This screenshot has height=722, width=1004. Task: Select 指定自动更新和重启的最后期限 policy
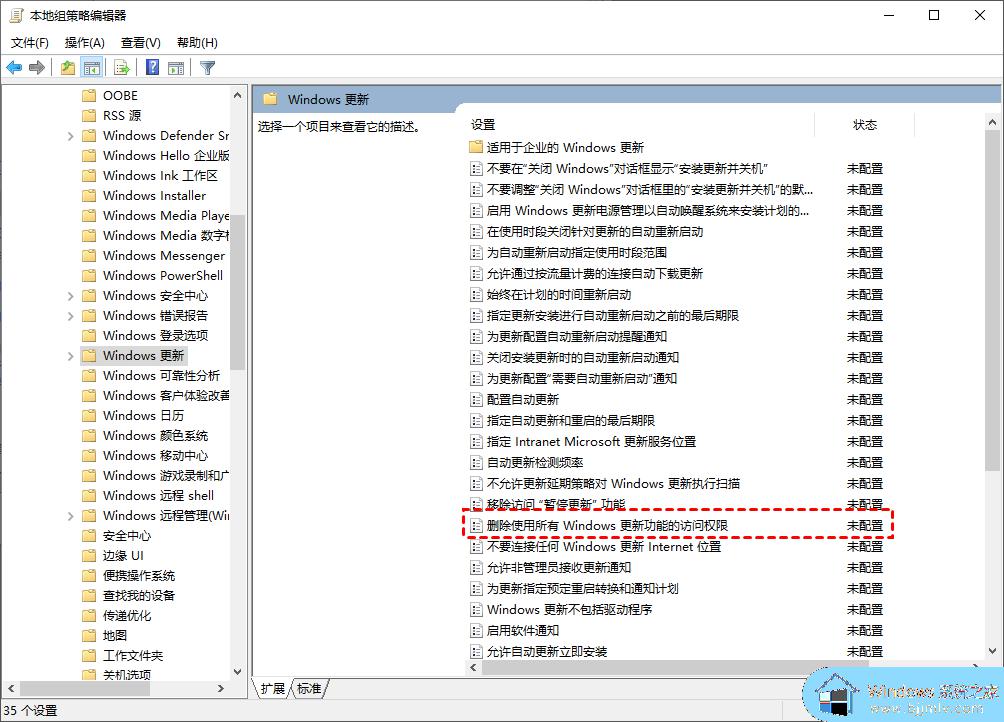click(x=571, y=421)
